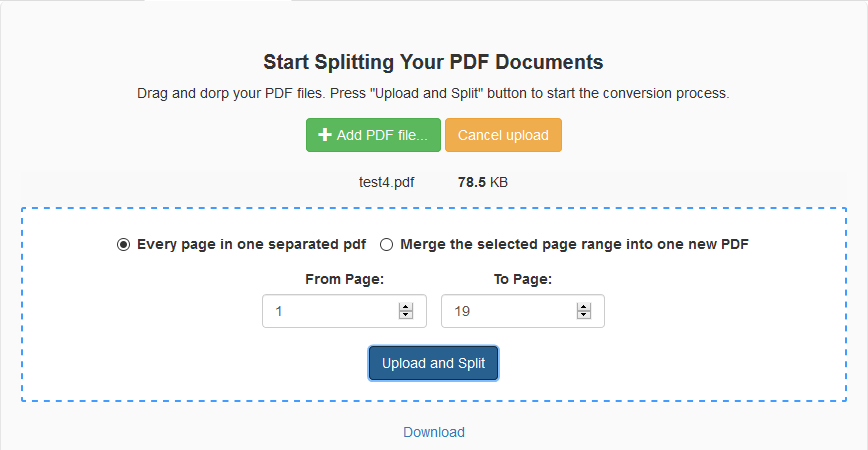Image resolution: width=868 pixels, height=450 pixels.
Task: Click the From Page number field
Action: (344, 311)
